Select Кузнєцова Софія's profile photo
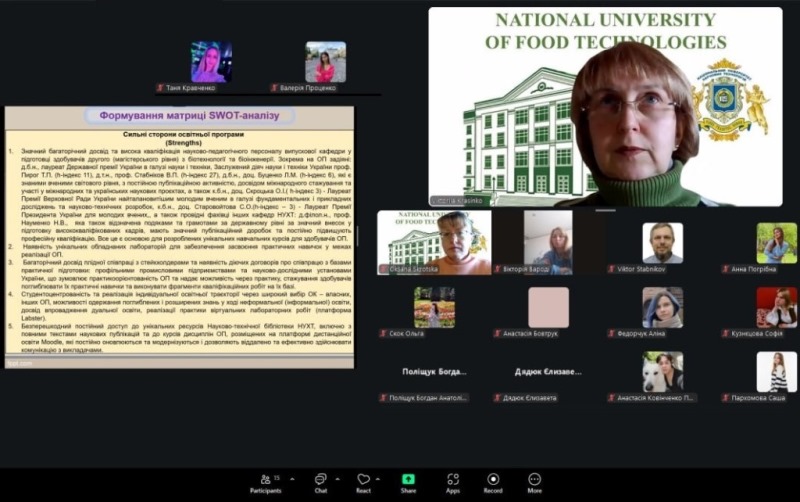Screen dimensions: 800x502 coord(777,307)
